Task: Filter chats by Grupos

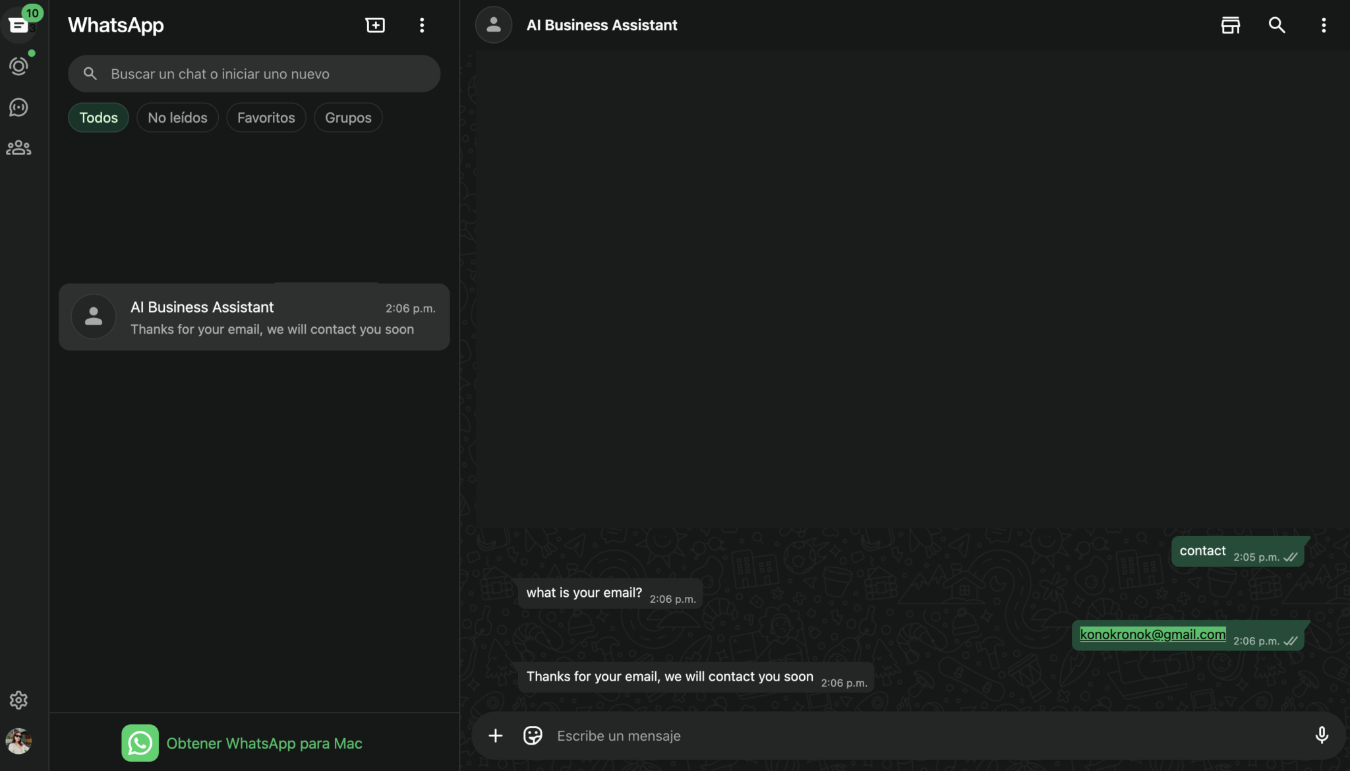Action: (348, 117)
